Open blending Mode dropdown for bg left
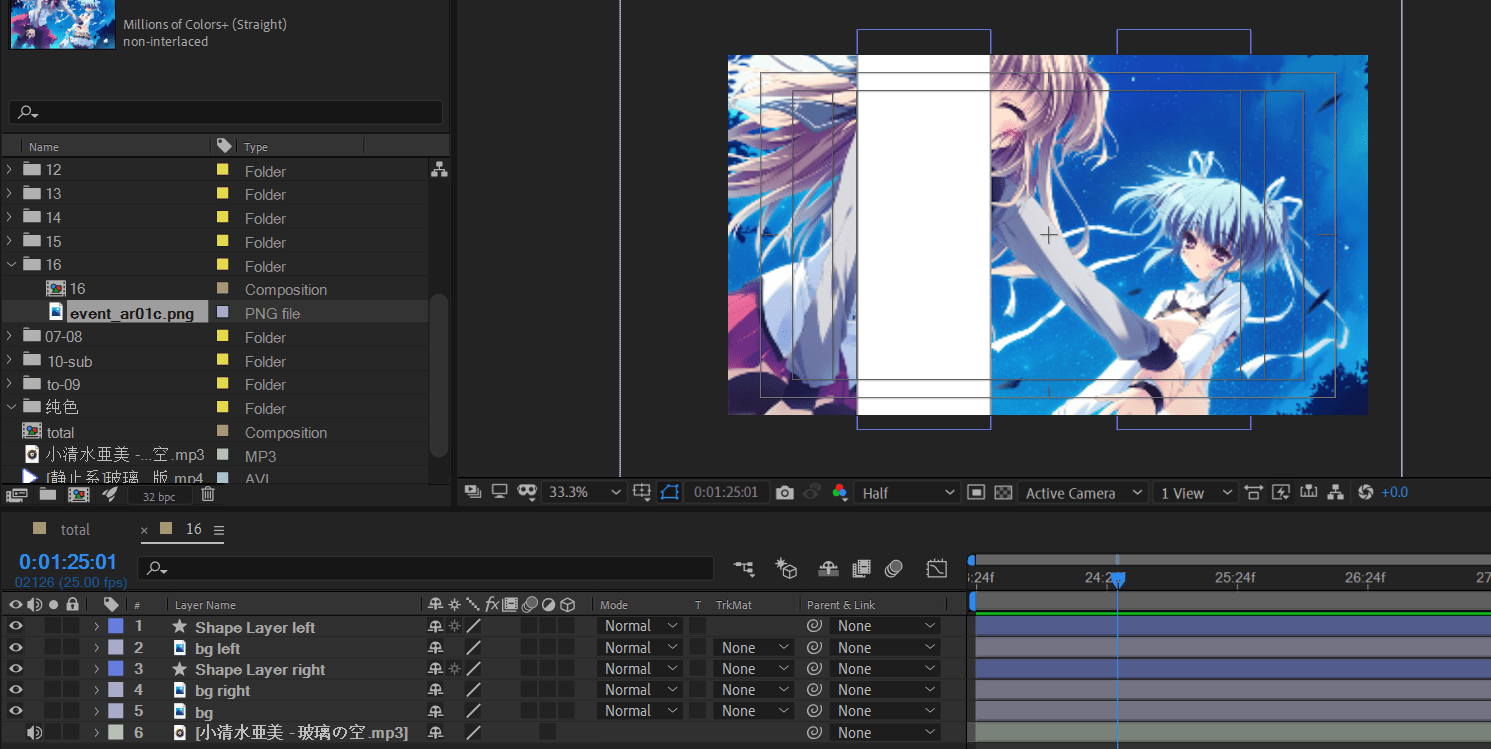Viewport: 1491px width, 749px height. pos(640,648)
